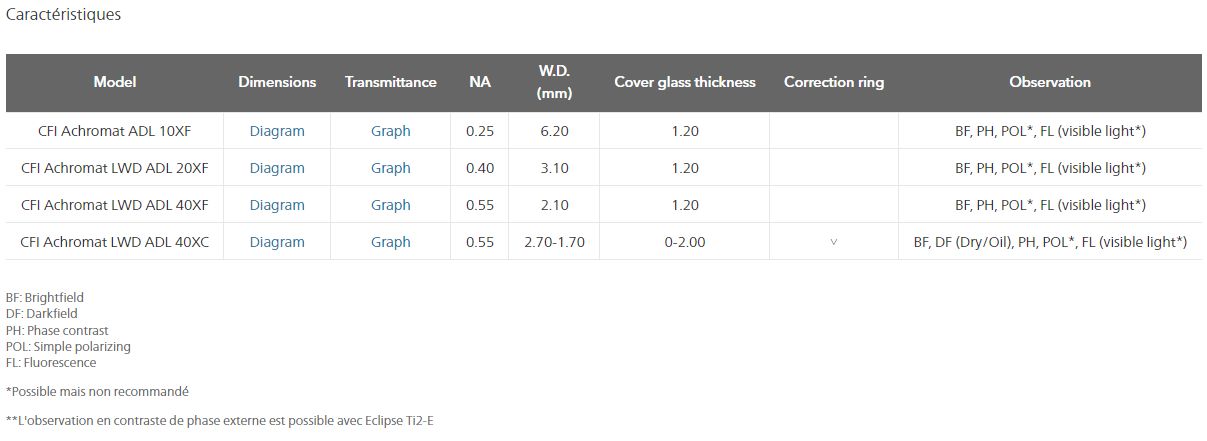
Task: Open Diagram link for LWD ADL 40XF
Action: pos(277,205)
